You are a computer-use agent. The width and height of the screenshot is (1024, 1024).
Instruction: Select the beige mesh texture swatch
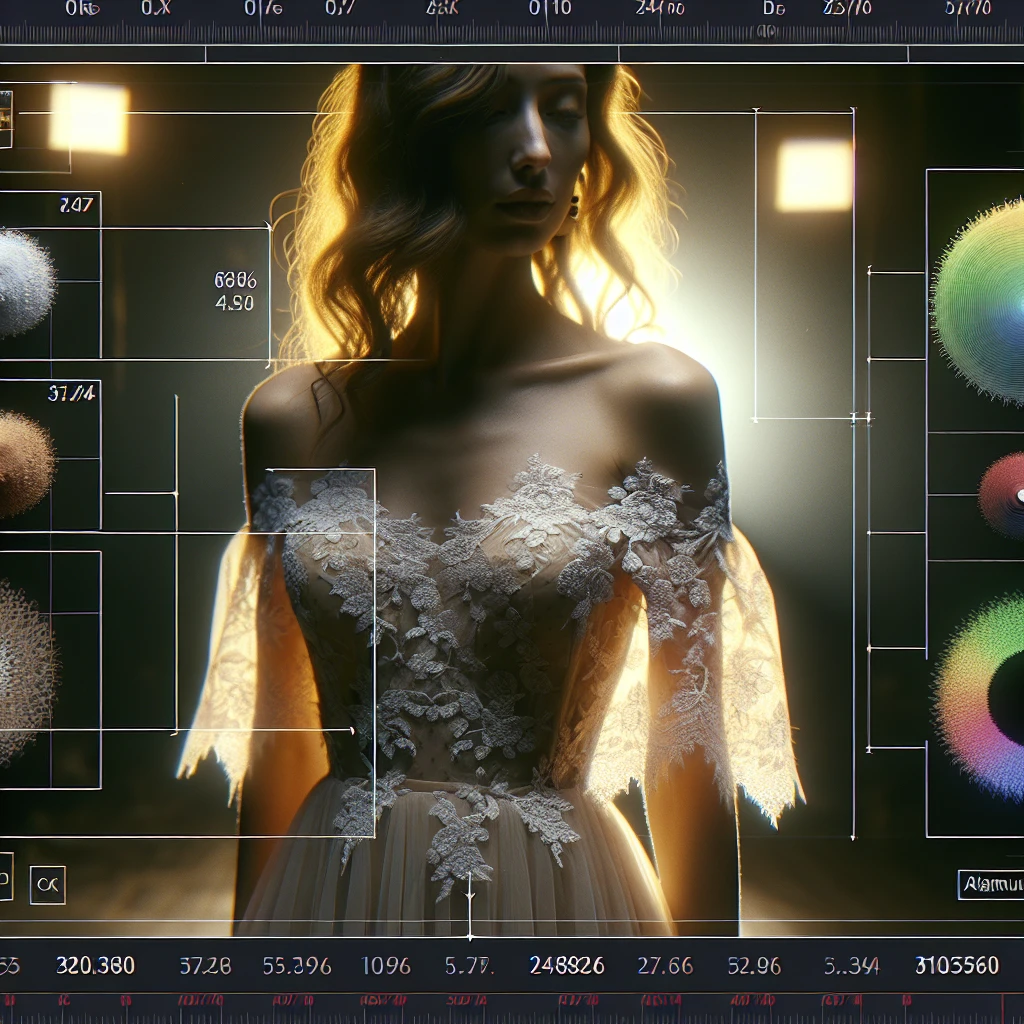(x=27, y=673)
